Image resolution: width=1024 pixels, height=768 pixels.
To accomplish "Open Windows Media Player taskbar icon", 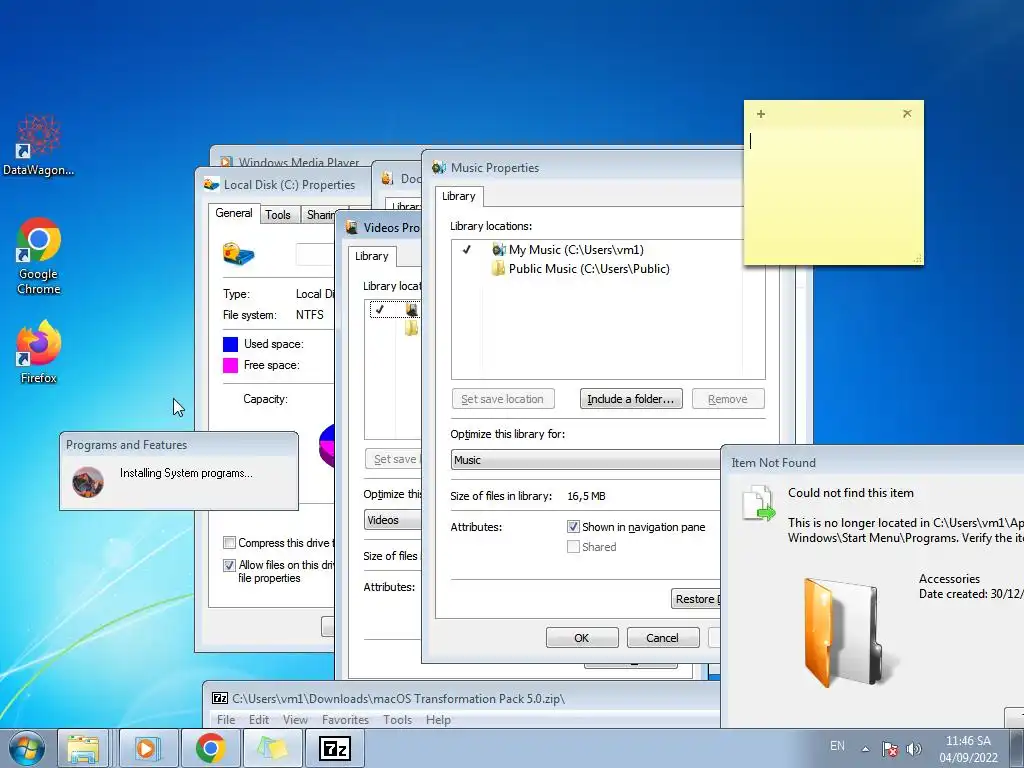I will 148,748.
